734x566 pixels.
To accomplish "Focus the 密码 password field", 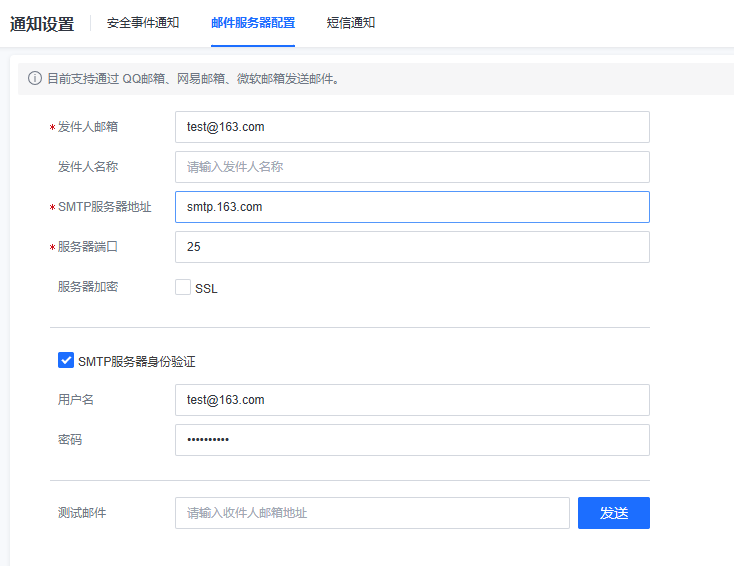I will 411,440.
